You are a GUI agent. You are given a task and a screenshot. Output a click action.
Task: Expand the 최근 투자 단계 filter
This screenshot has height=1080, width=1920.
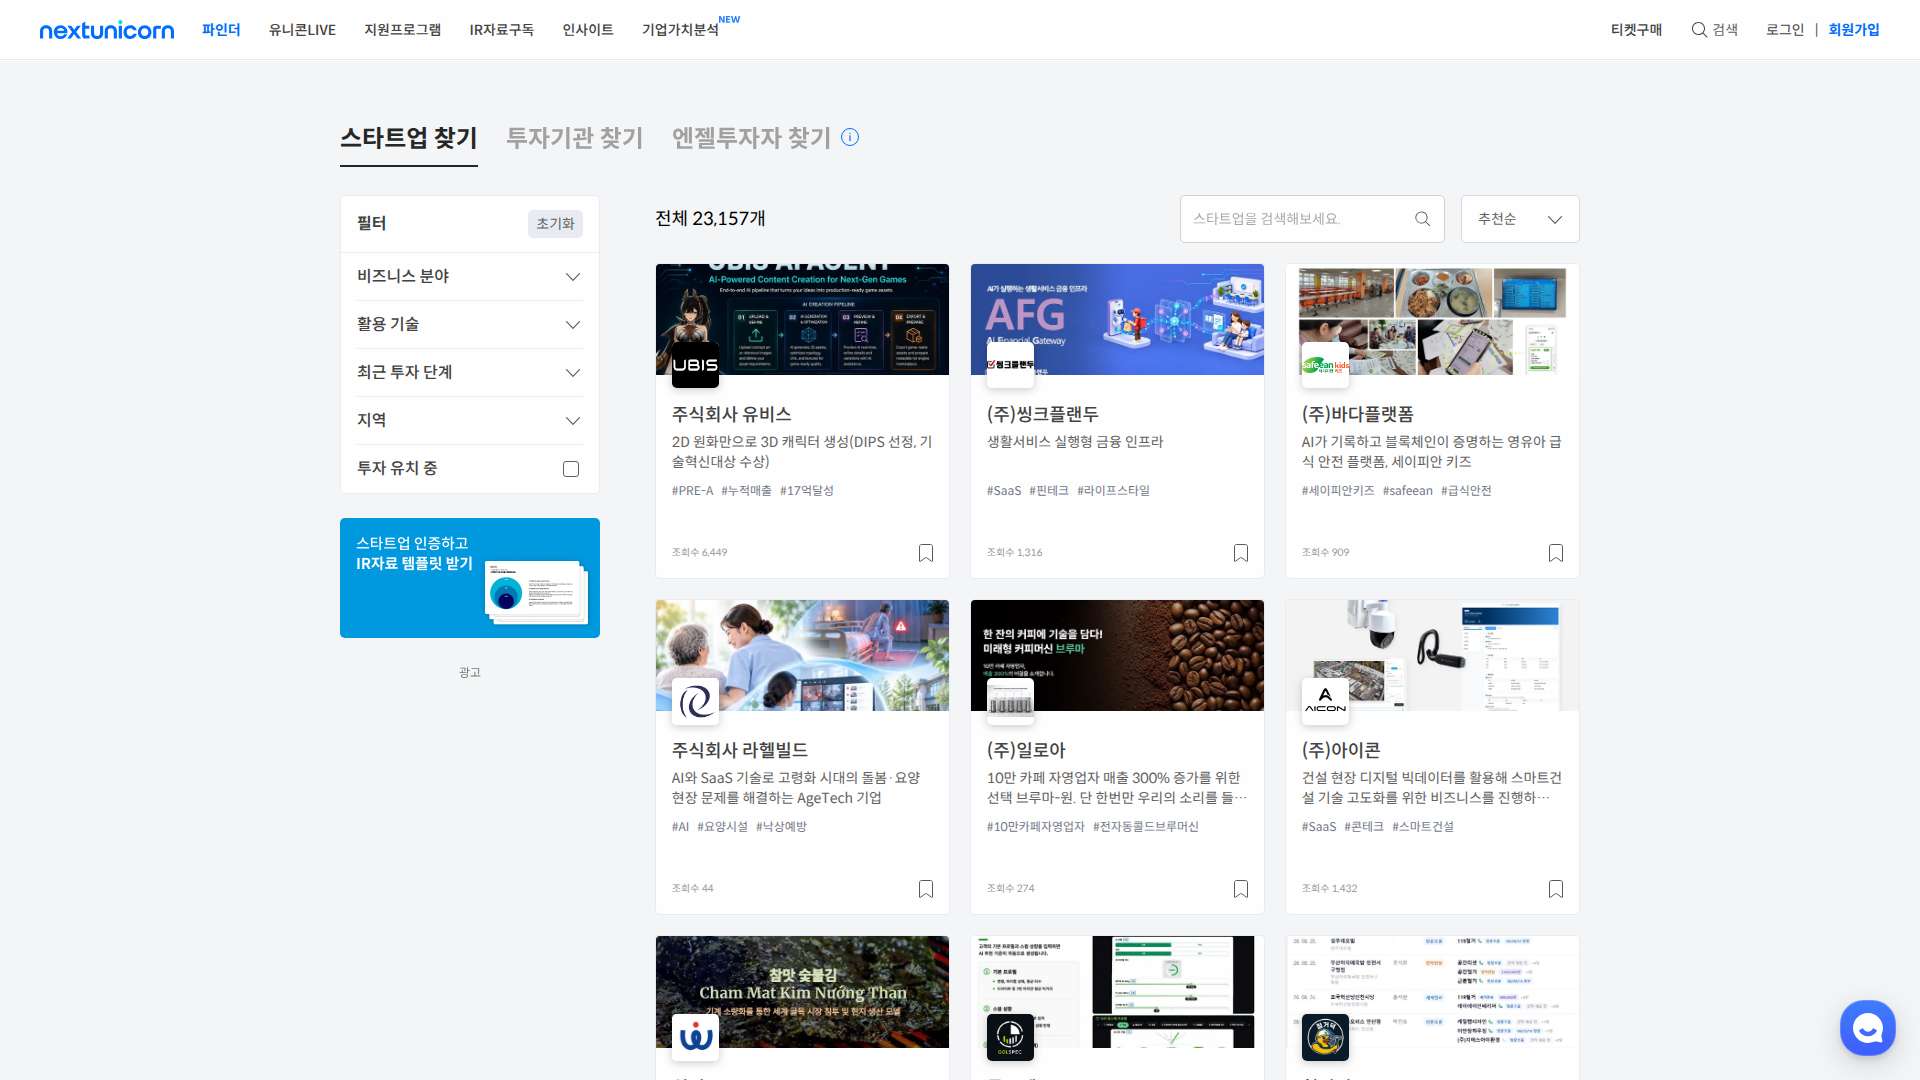tap(469, 372)
